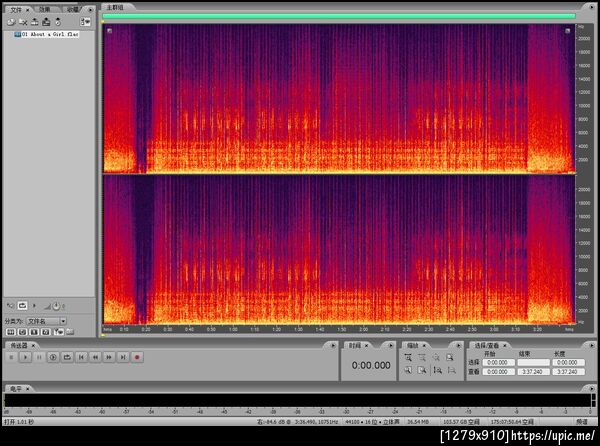Viewport: 600px width, 446px height.
Task: Switch to the 效果 tab
Action: point(45,9)
